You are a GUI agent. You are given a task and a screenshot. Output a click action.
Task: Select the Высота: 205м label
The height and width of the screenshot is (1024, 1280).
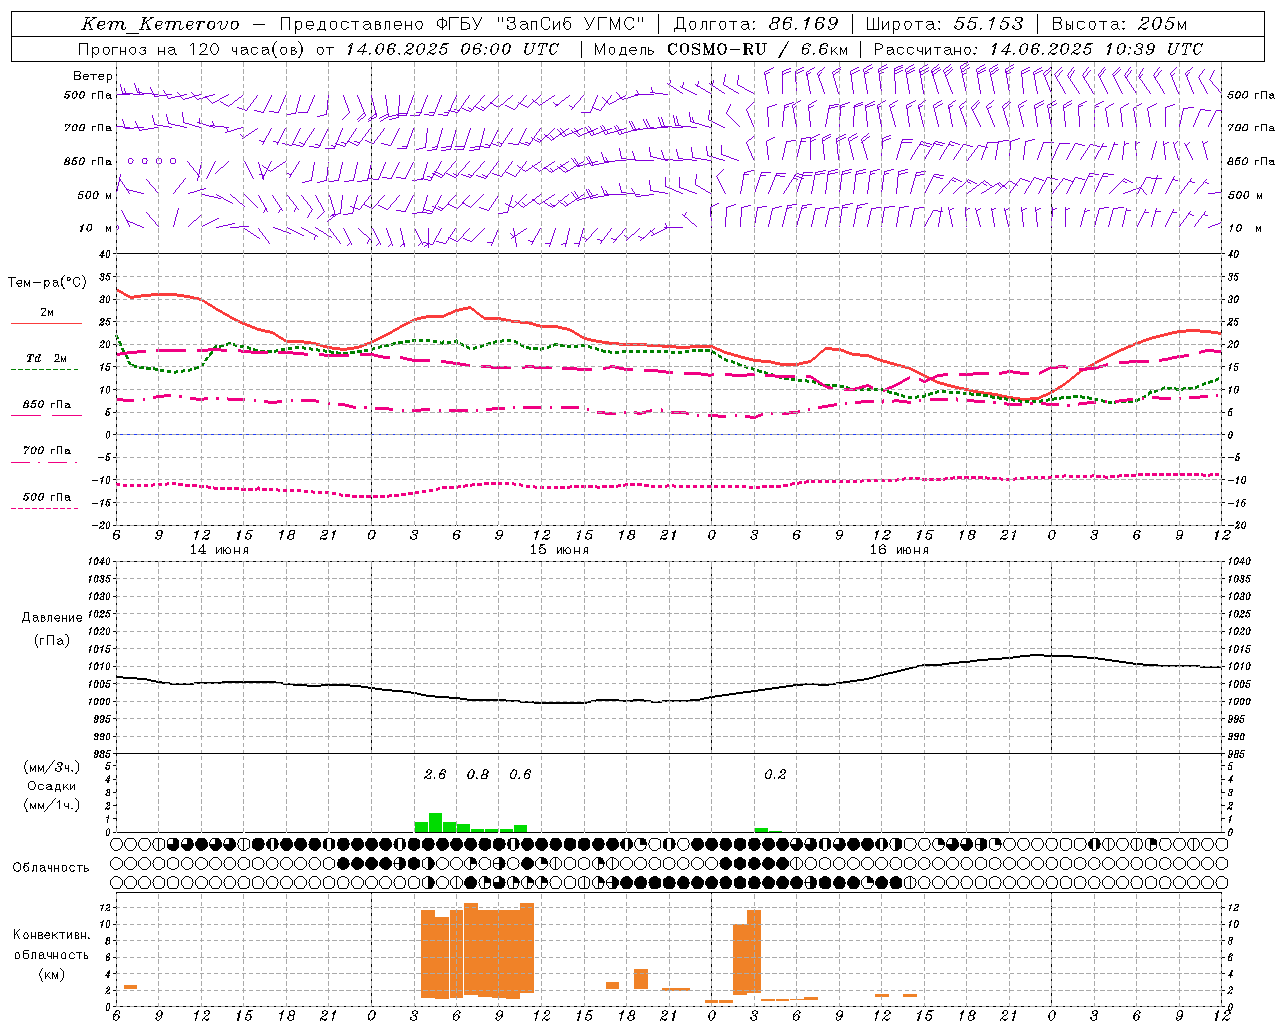(1120, 24)
